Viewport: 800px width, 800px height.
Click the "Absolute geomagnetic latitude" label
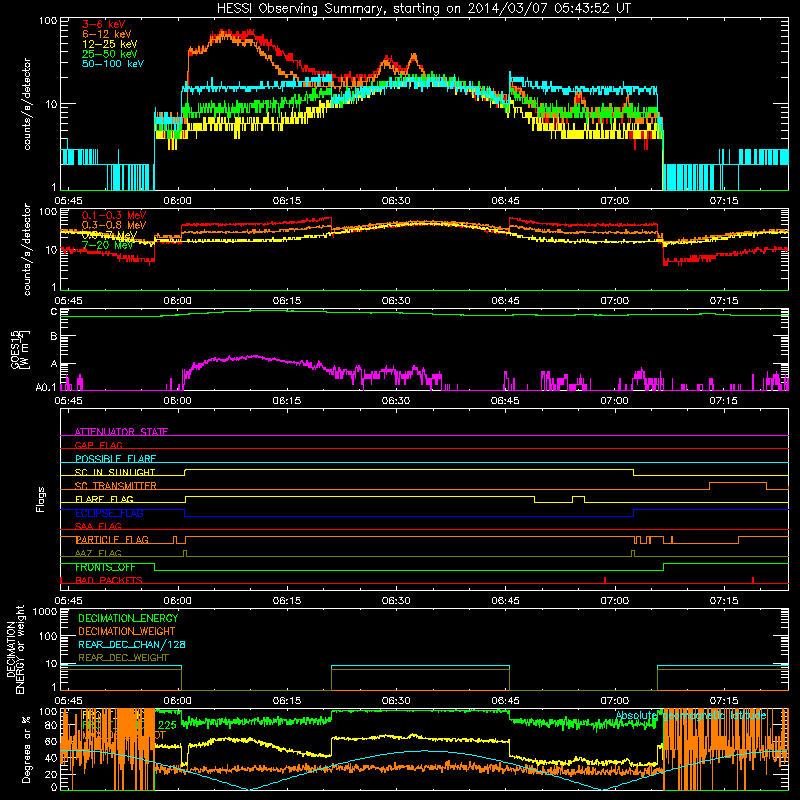click(691, 716)
